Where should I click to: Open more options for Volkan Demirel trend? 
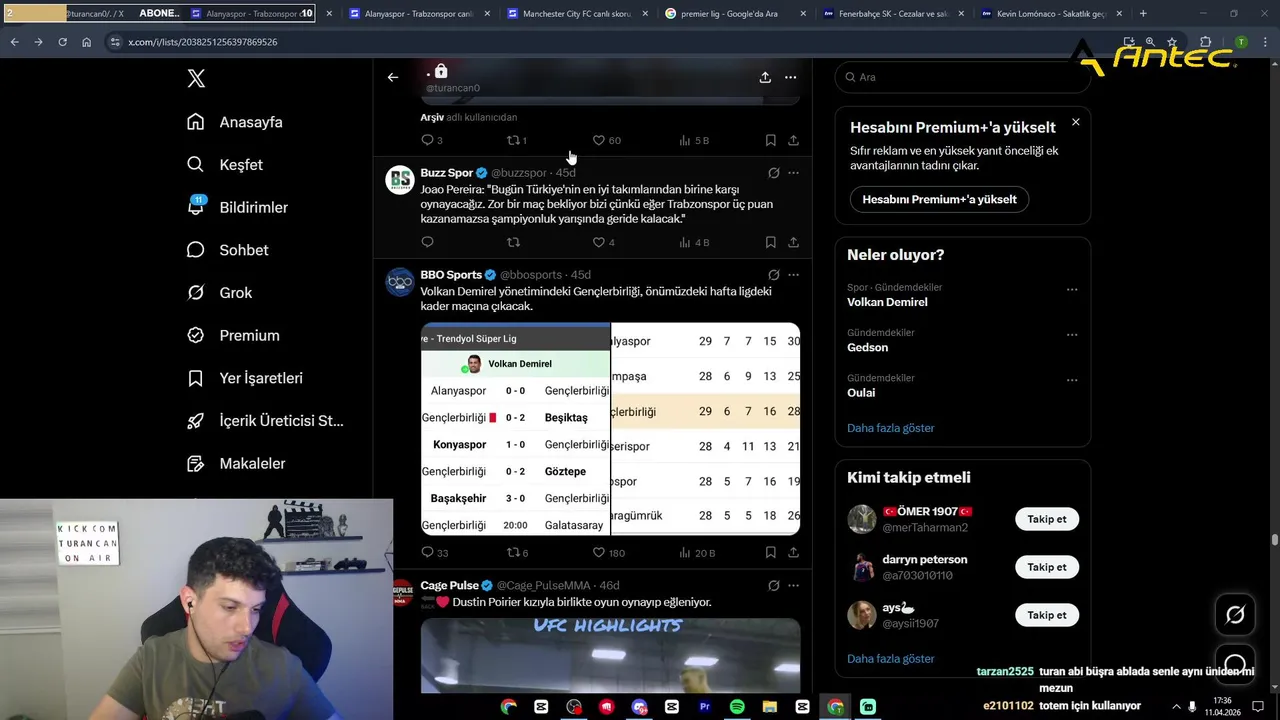tap(1071, 290)
